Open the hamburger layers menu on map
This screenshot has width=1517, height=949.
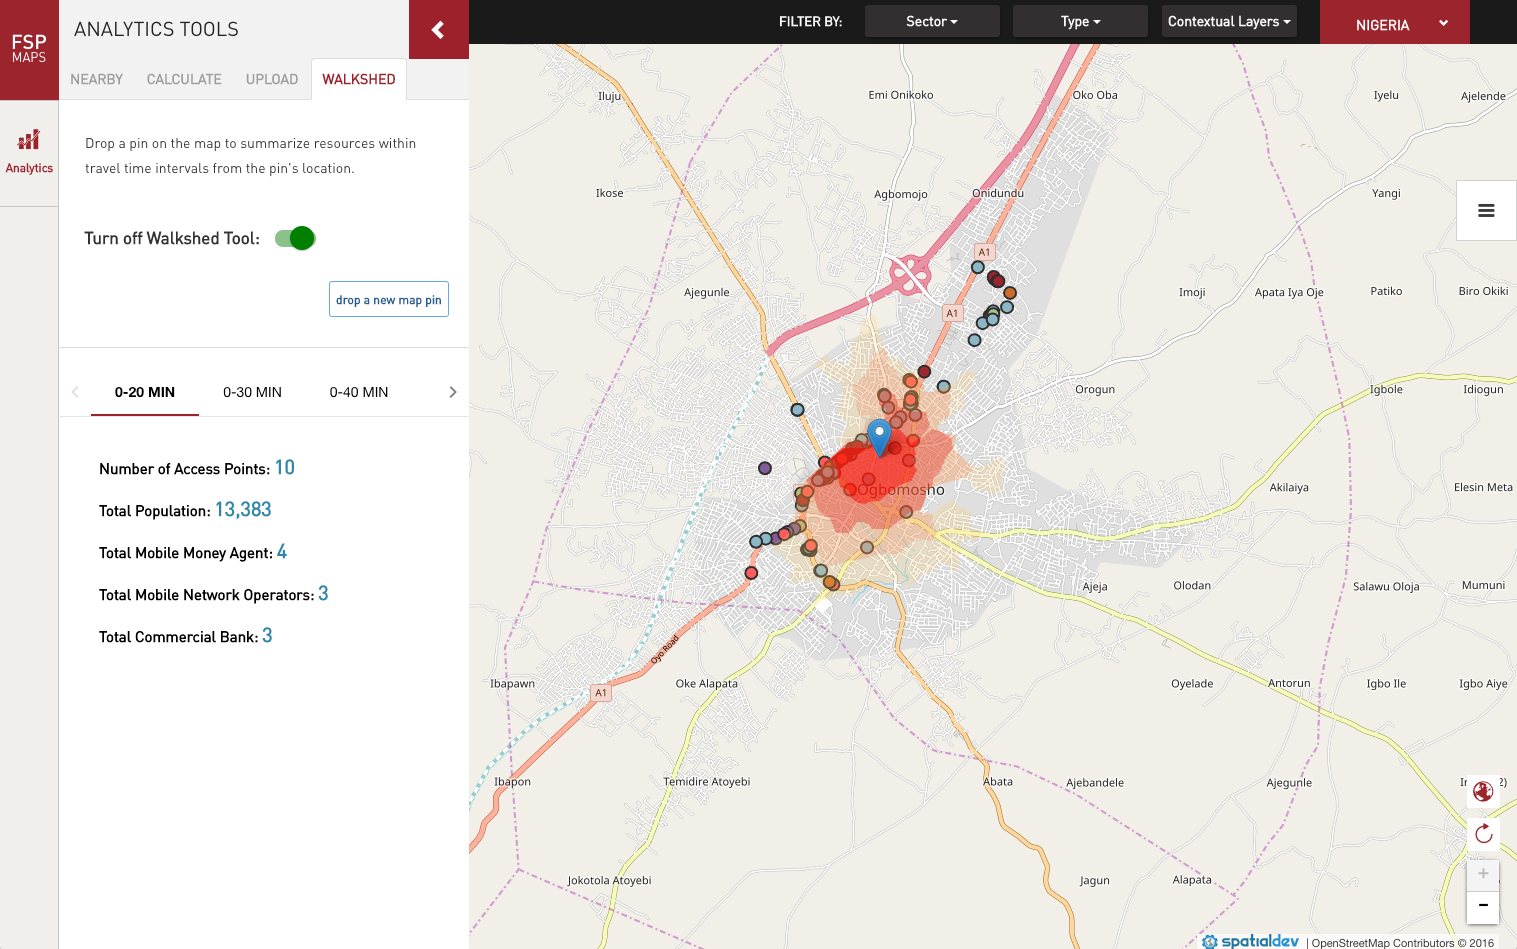[1486, 210]
